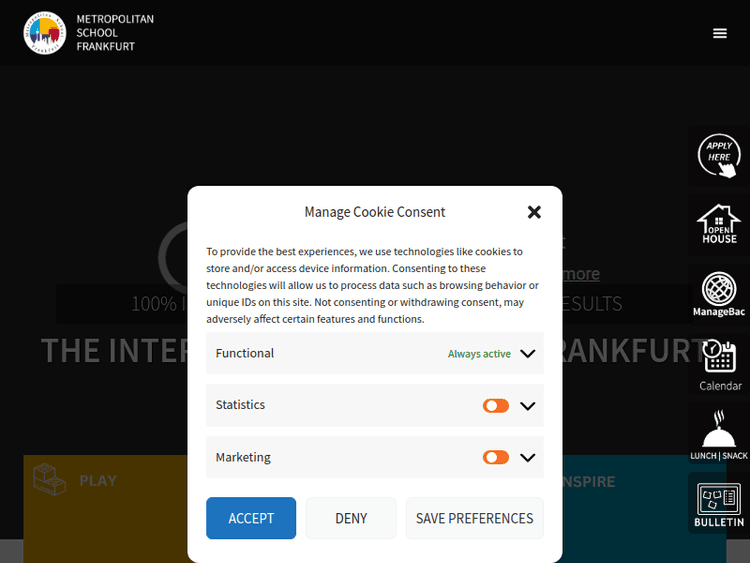Expand the Statistics section chevron
The width and height of the screenshot is (750, 563).
[x=528, y=406]
